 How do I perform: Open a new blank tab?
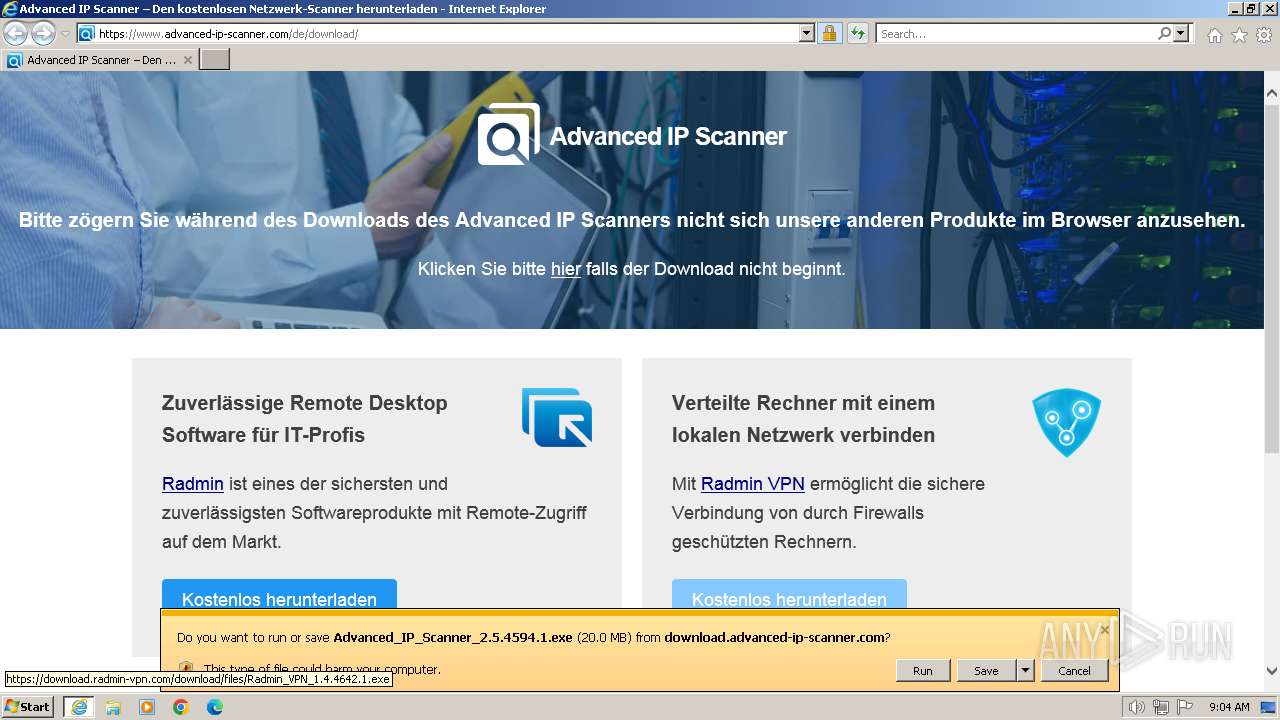215,60
